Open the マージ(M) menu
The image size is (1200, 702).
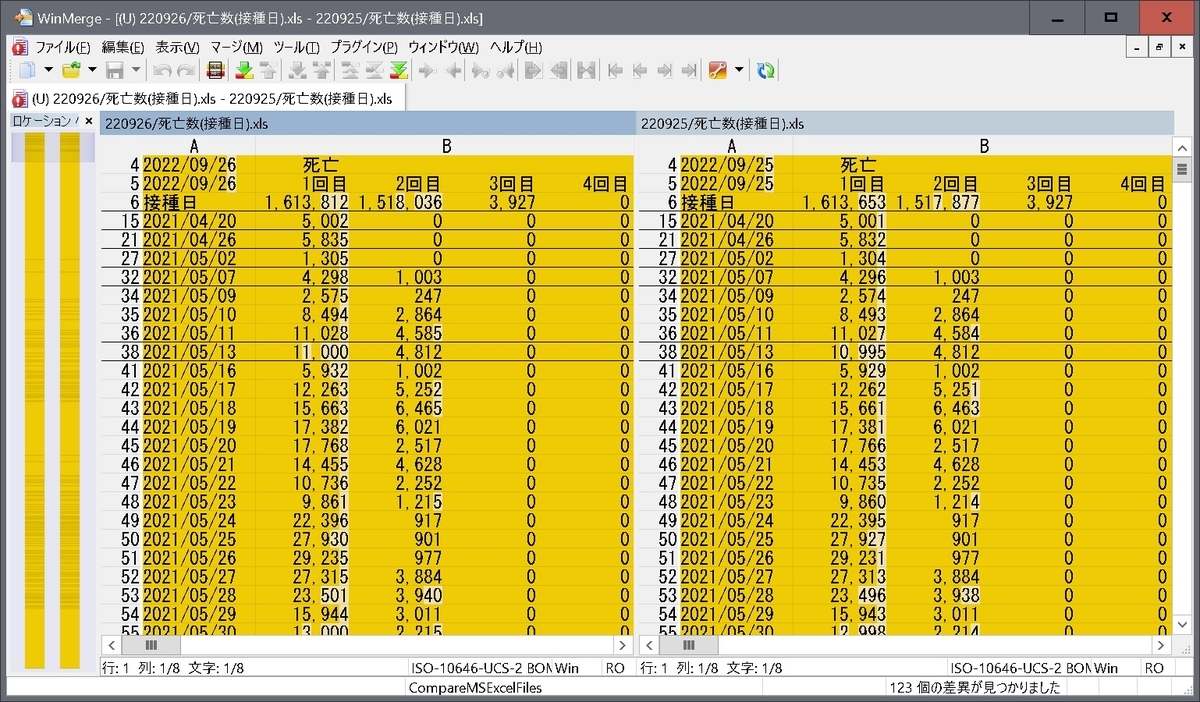(x=237, y=47)
